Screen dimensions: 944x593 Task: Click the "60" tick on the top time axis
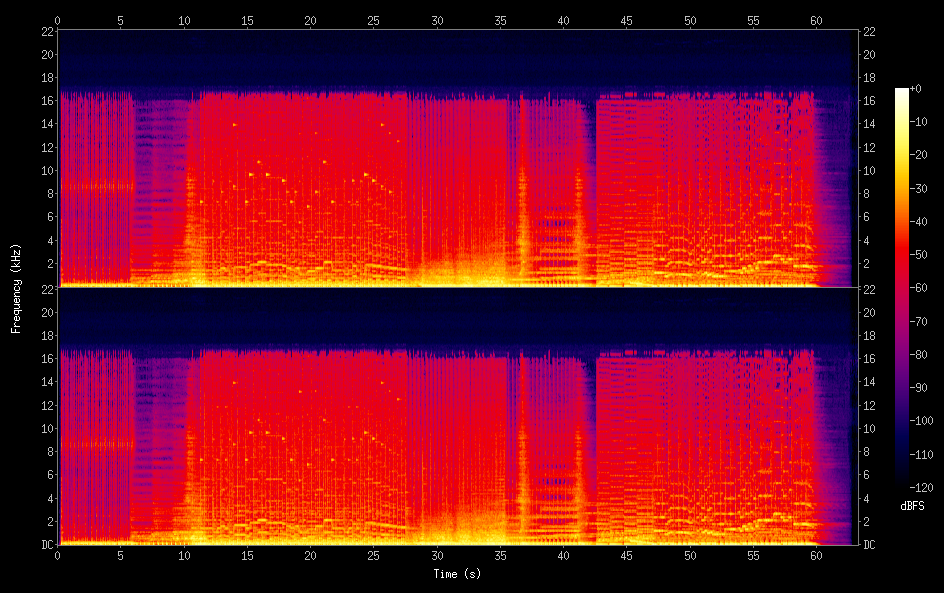pos(816,19)
